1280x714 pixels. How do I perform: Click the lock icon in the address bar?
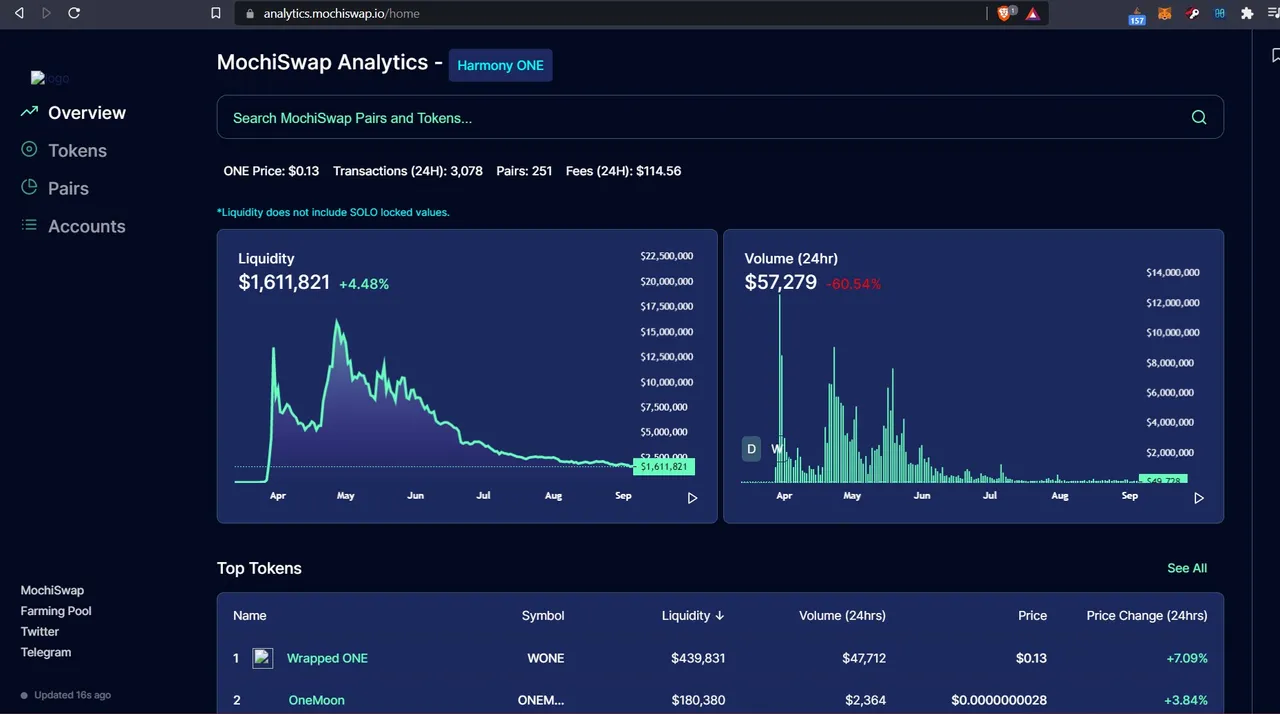pos(250,13)
